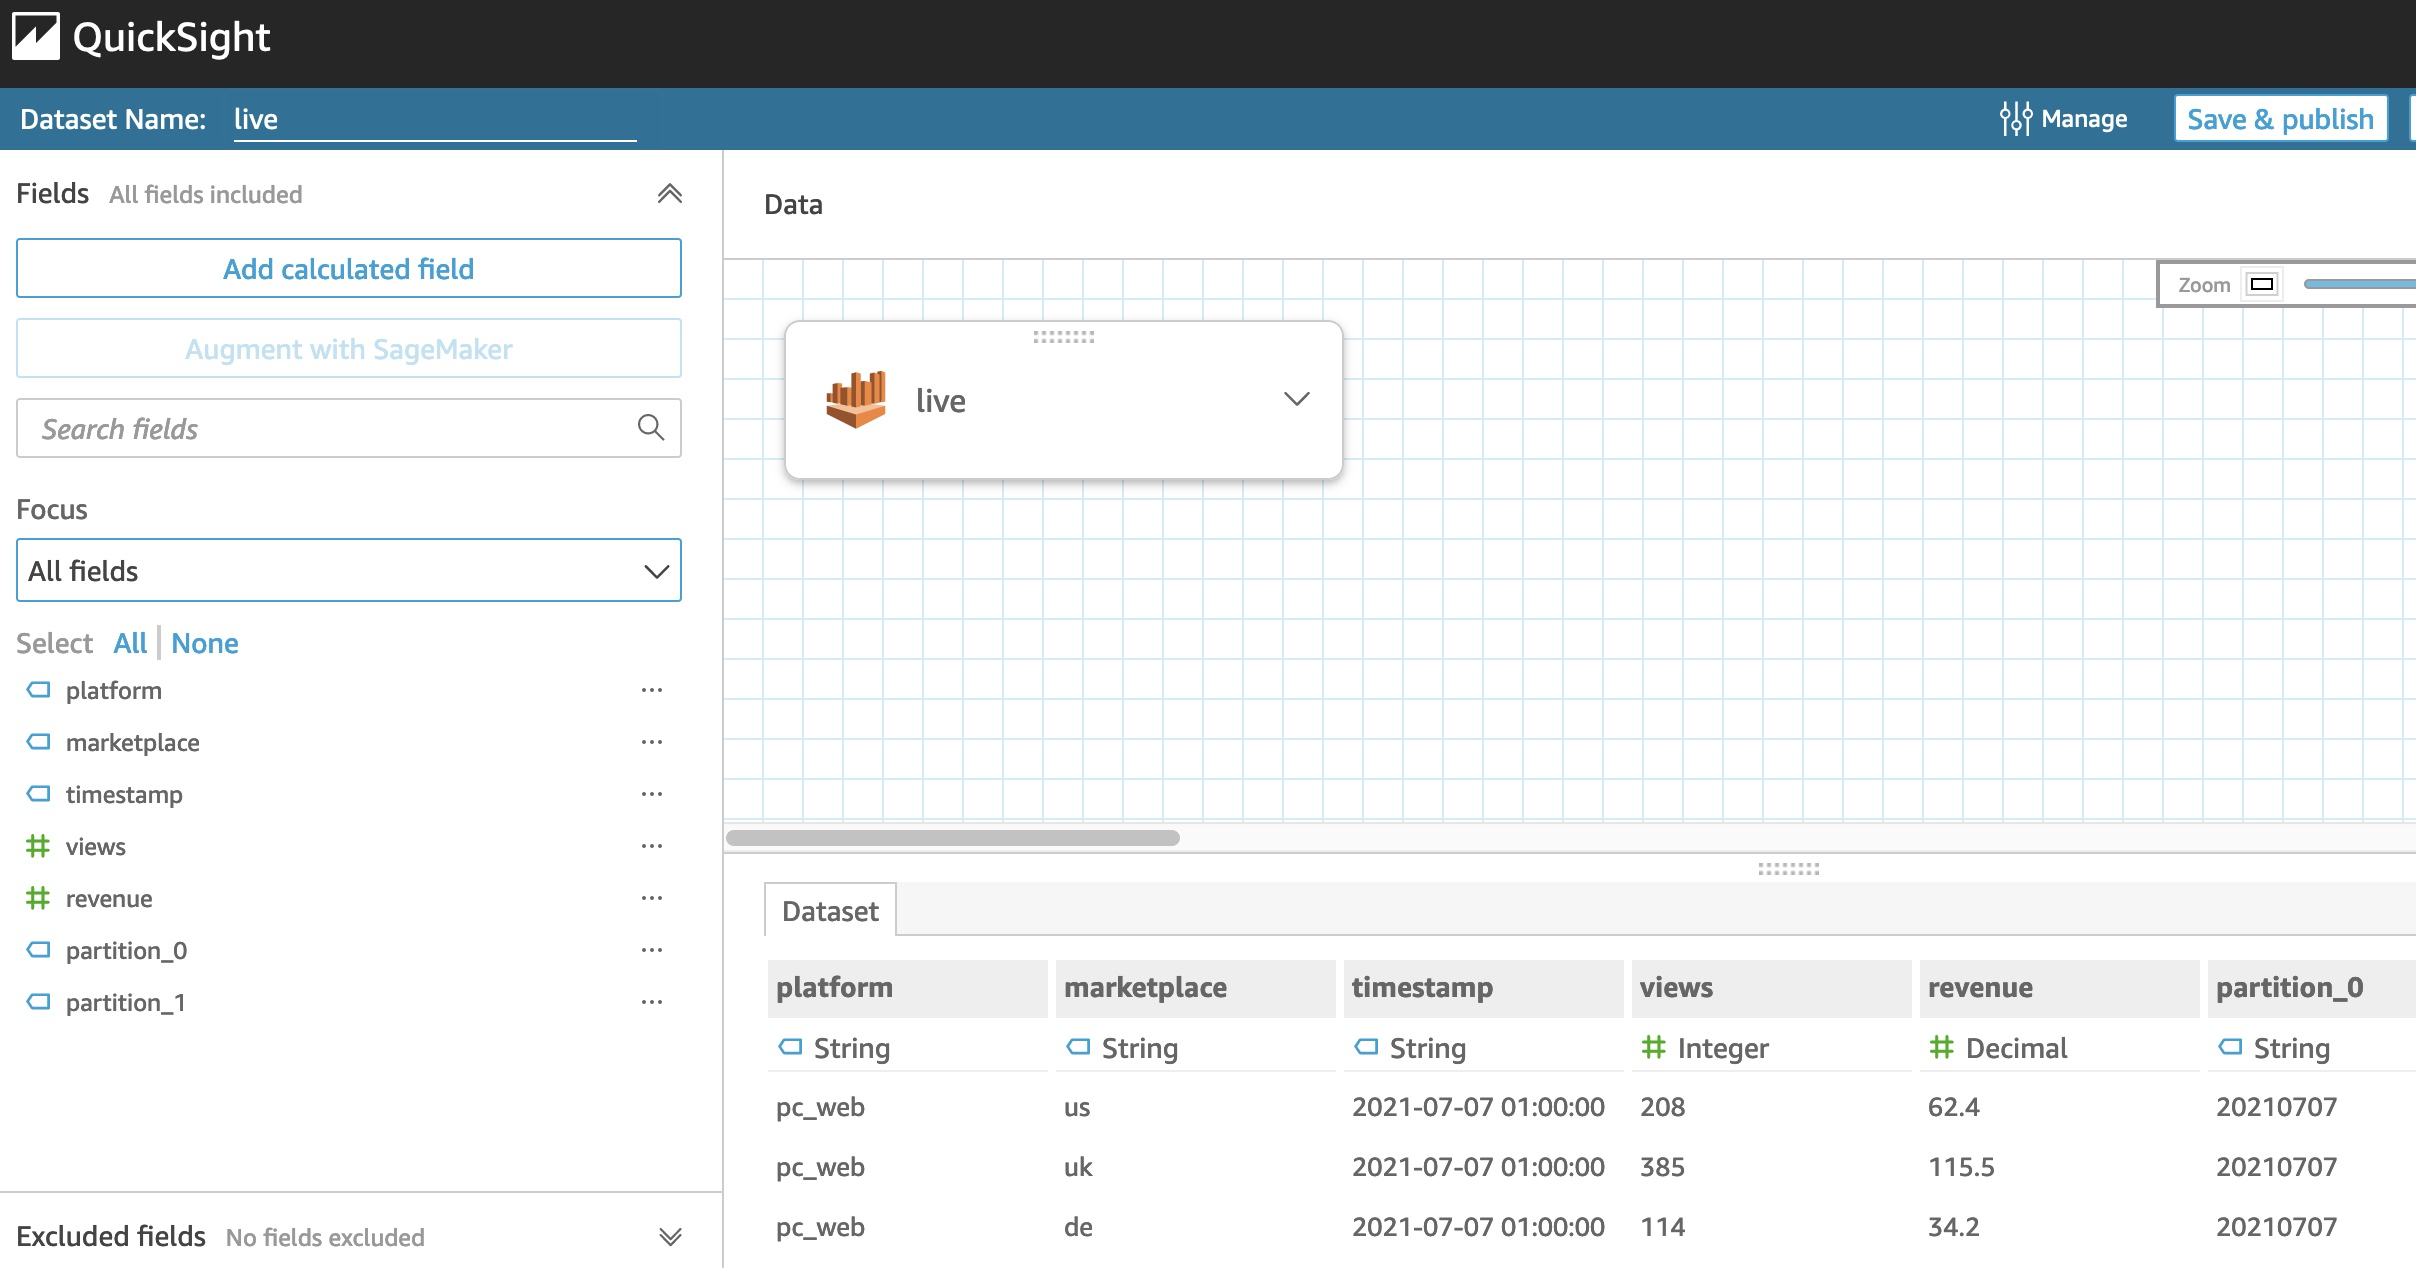Click the timestamp column header
Viewport: 2416px width, 1268px height.
[1484, 988]
